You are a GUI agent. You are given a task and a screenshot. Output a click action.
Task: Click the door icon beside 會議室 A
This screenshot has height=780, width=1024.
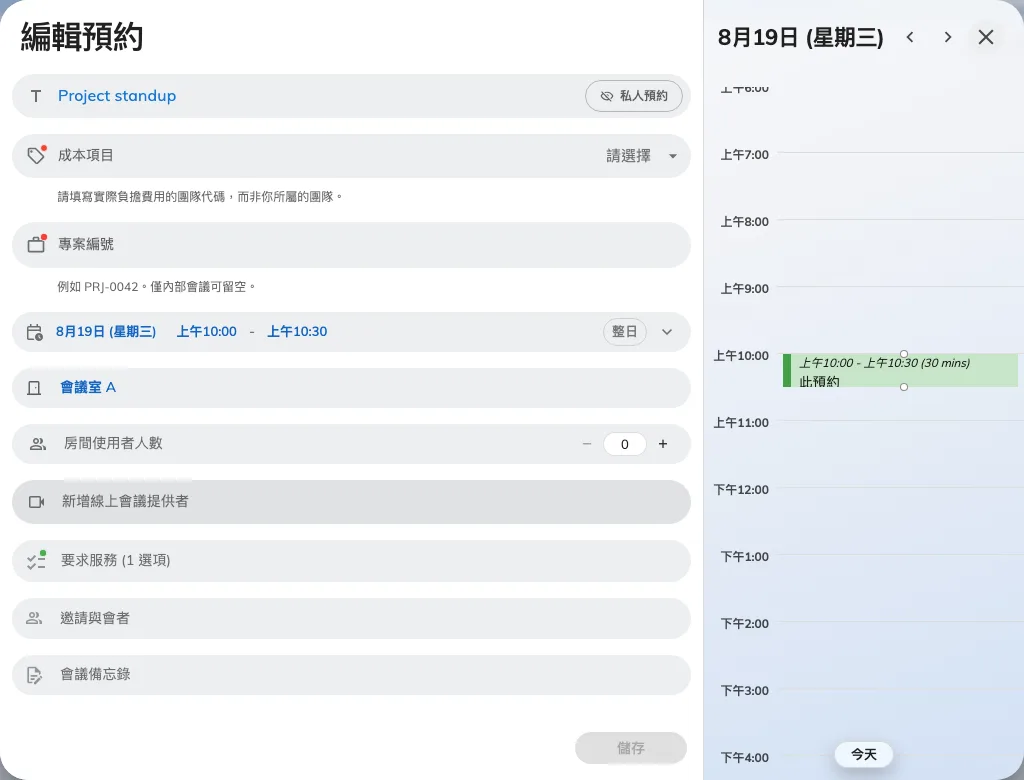(x=34, y=388)
